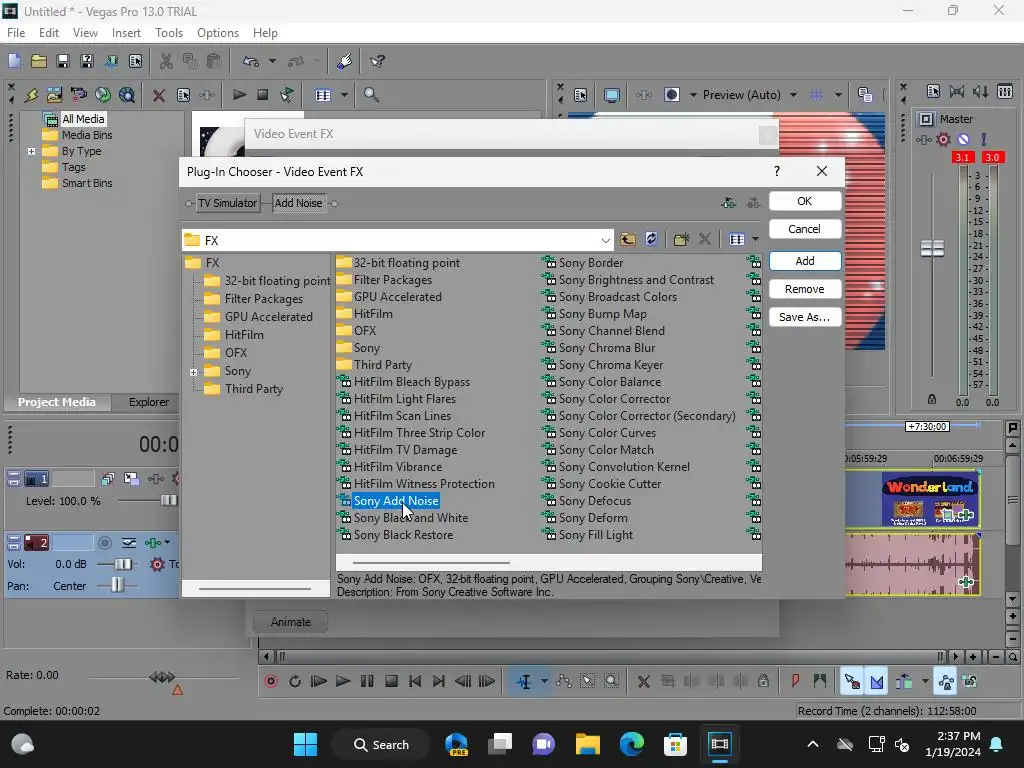Image resolution: width=1024 pixels, height=768 pixels.
Task: Open the Insert menu
Action: [x=126, y=33]
